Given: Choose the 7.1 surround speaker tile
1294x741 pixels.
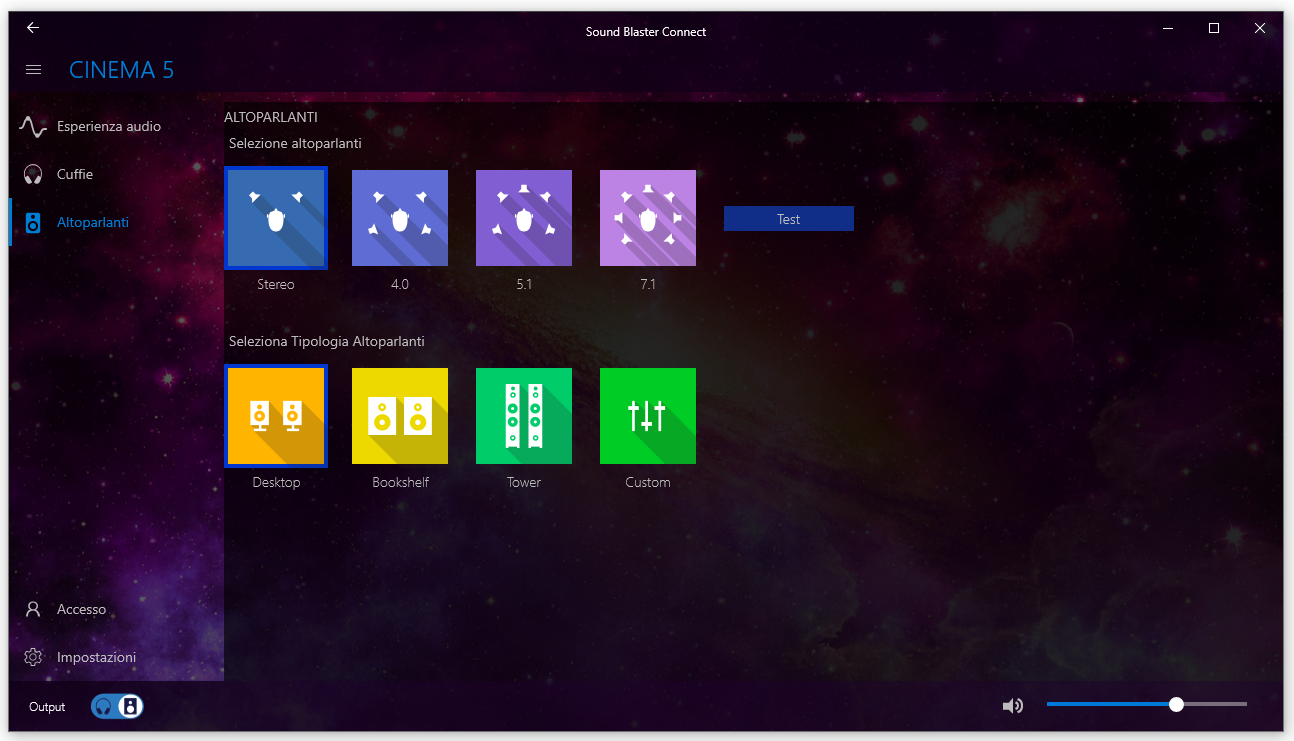Looking at the screenshot, I should [648, 218].
